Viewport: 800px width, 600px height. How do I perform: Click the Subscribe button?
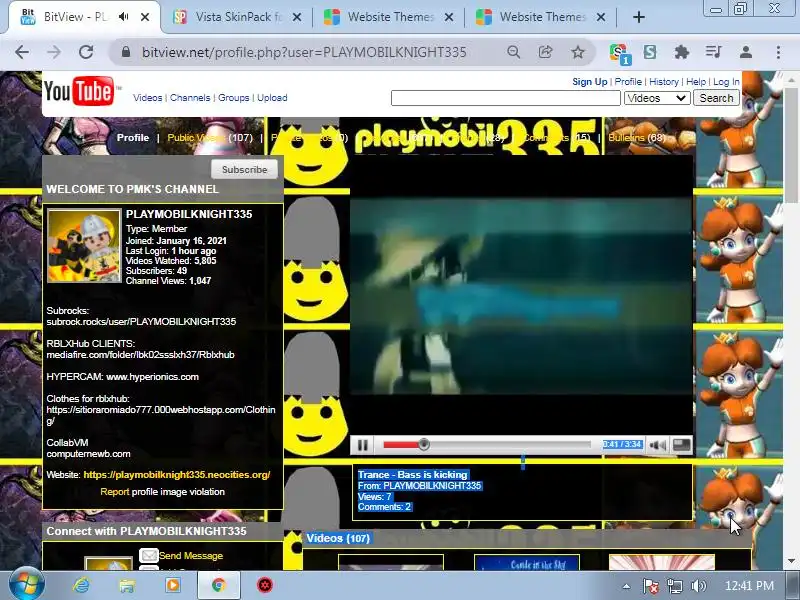tap(244, 169)
